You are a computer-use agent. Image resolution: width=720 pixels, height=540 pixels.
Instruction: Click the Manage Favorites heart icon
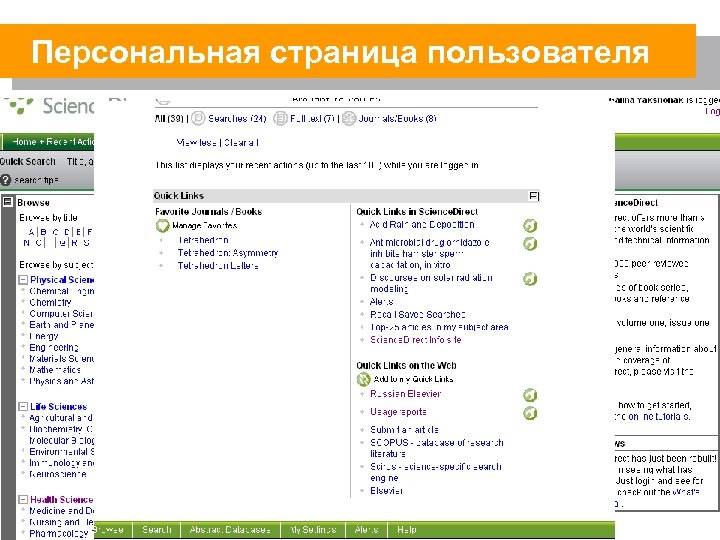pos(163,225)
